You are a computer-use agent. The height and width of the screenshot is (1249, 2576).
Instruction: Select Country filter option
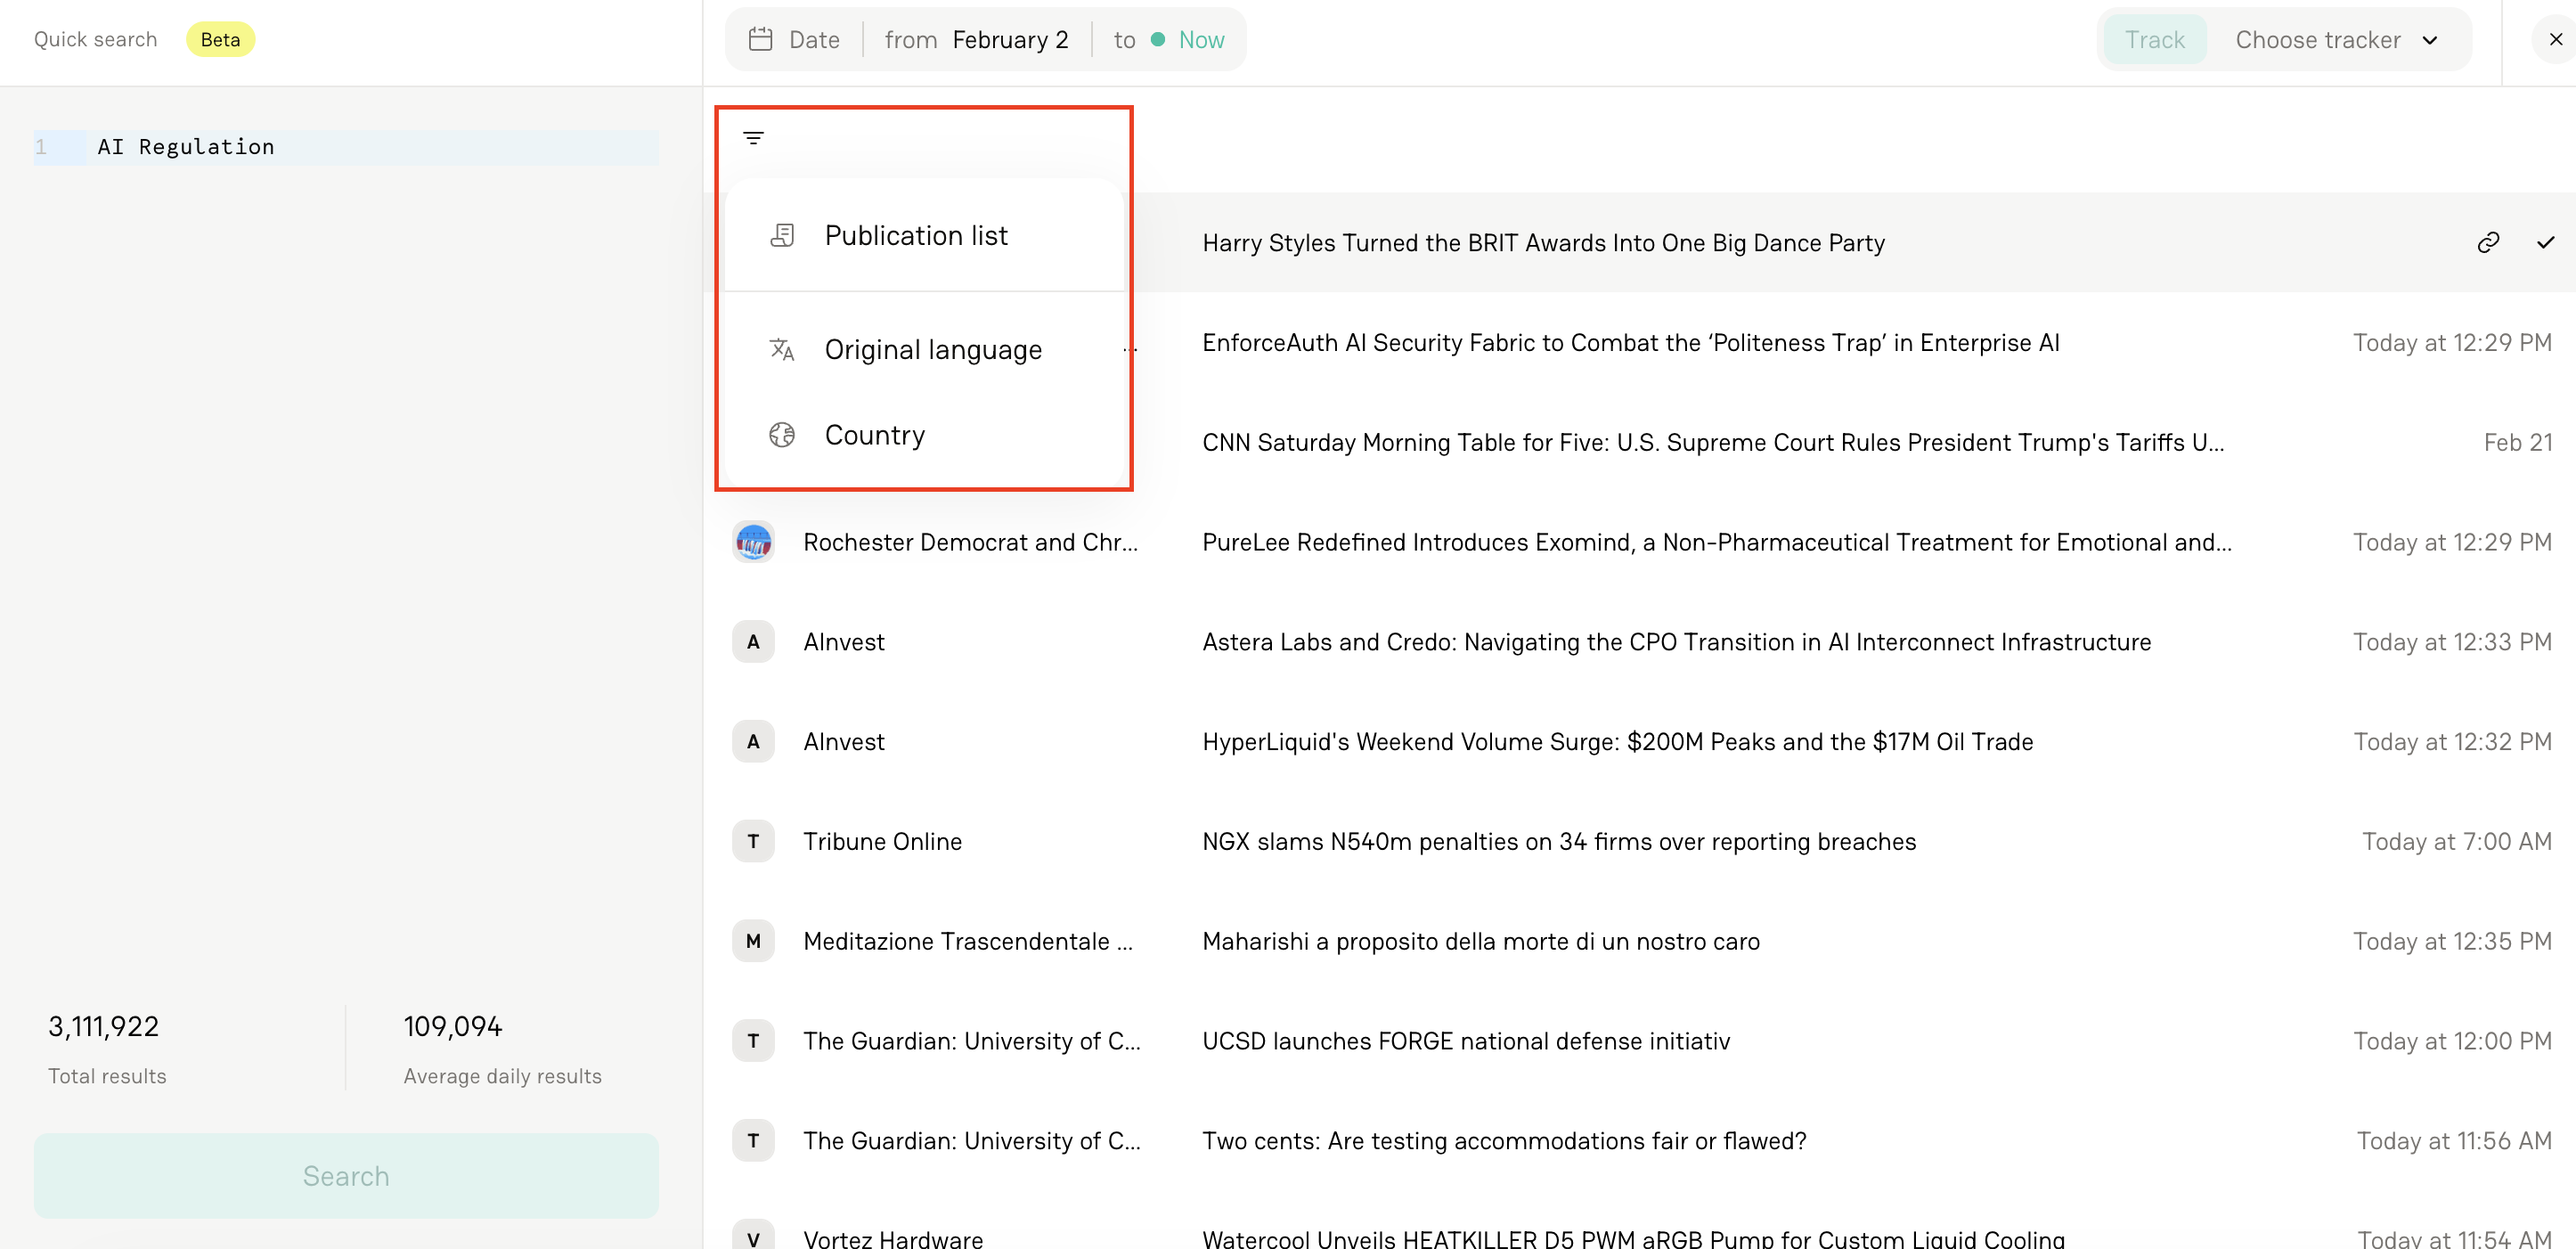pos(874,435)
